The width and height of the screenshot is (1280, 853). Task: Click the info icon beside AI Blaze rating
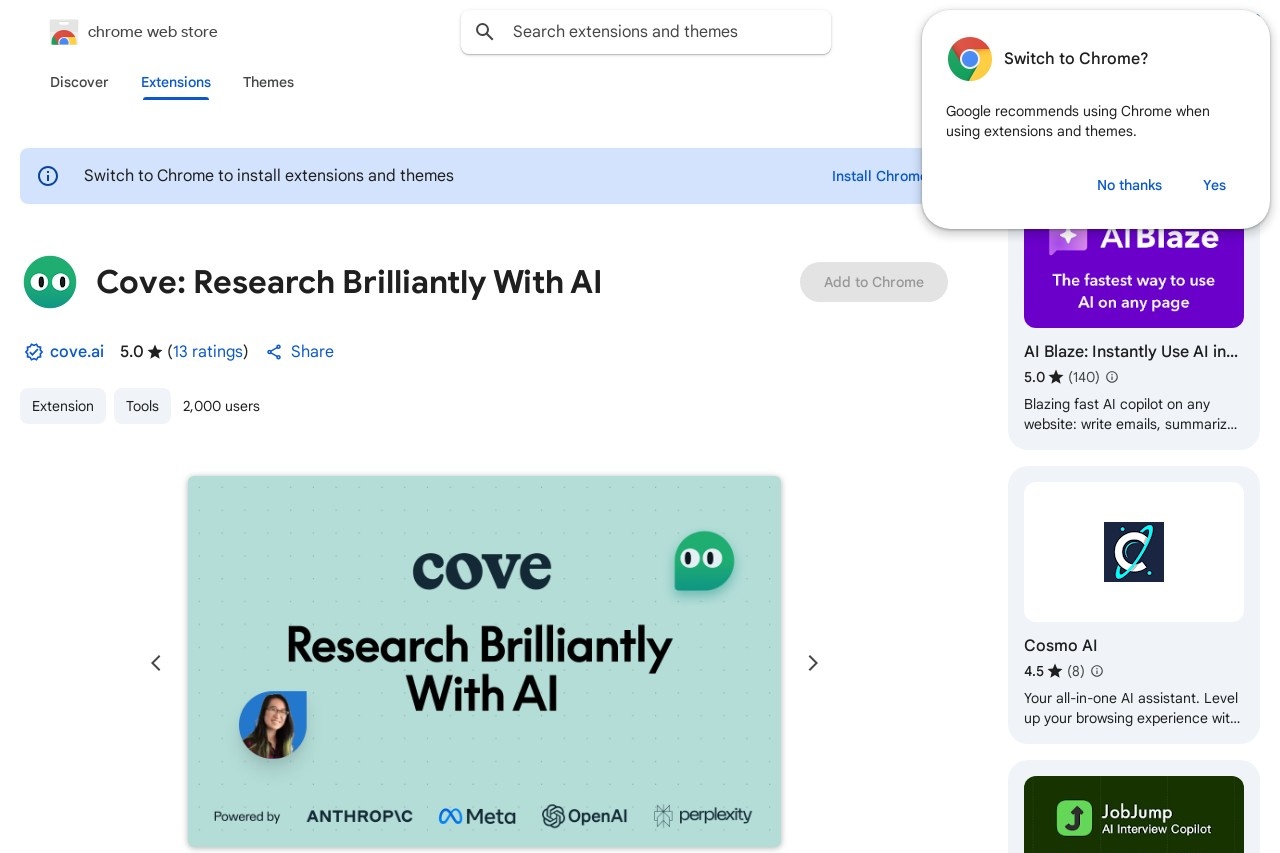tap(1112, 377)
